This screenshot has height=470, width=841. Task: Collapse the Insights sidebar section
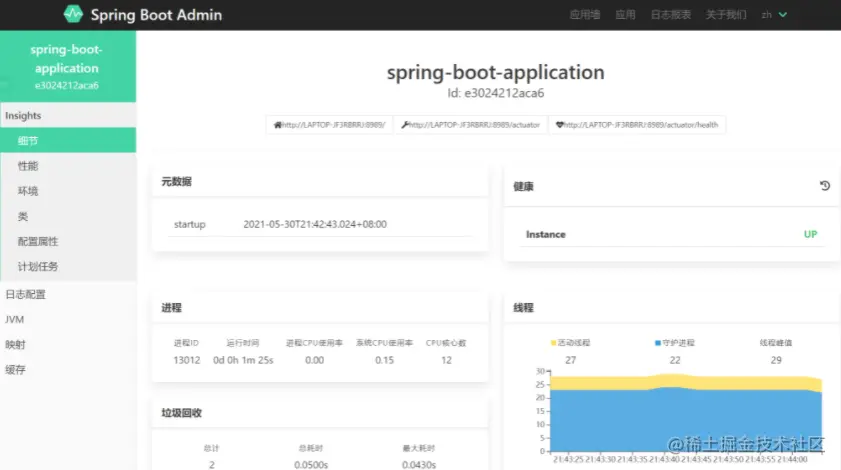click(68, 115)
